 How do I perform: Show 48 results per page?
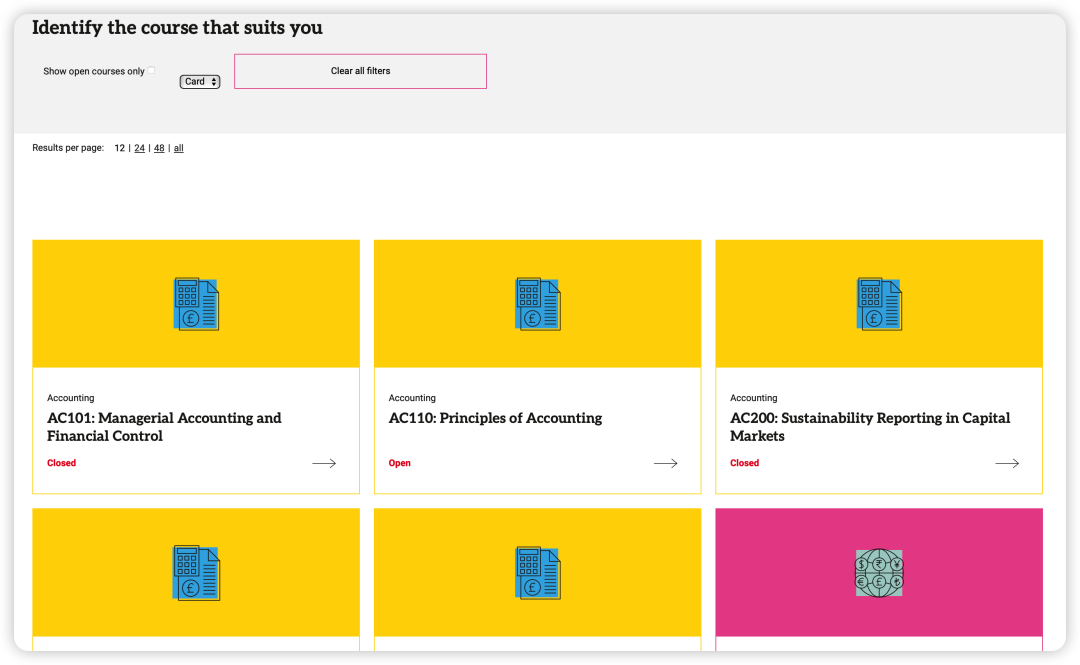point(159,148)
